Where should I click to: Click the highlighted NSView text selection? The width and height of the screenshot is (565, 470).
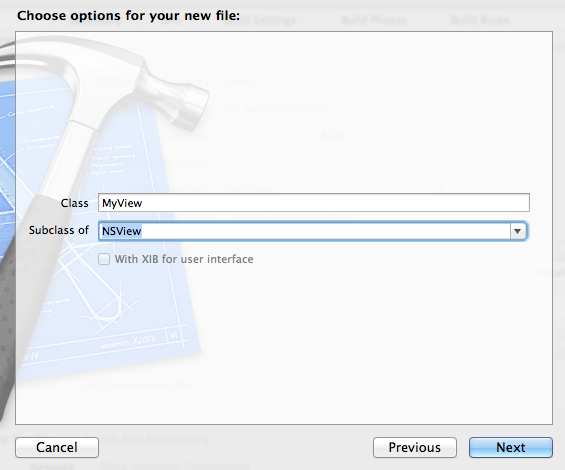point(121,231)
